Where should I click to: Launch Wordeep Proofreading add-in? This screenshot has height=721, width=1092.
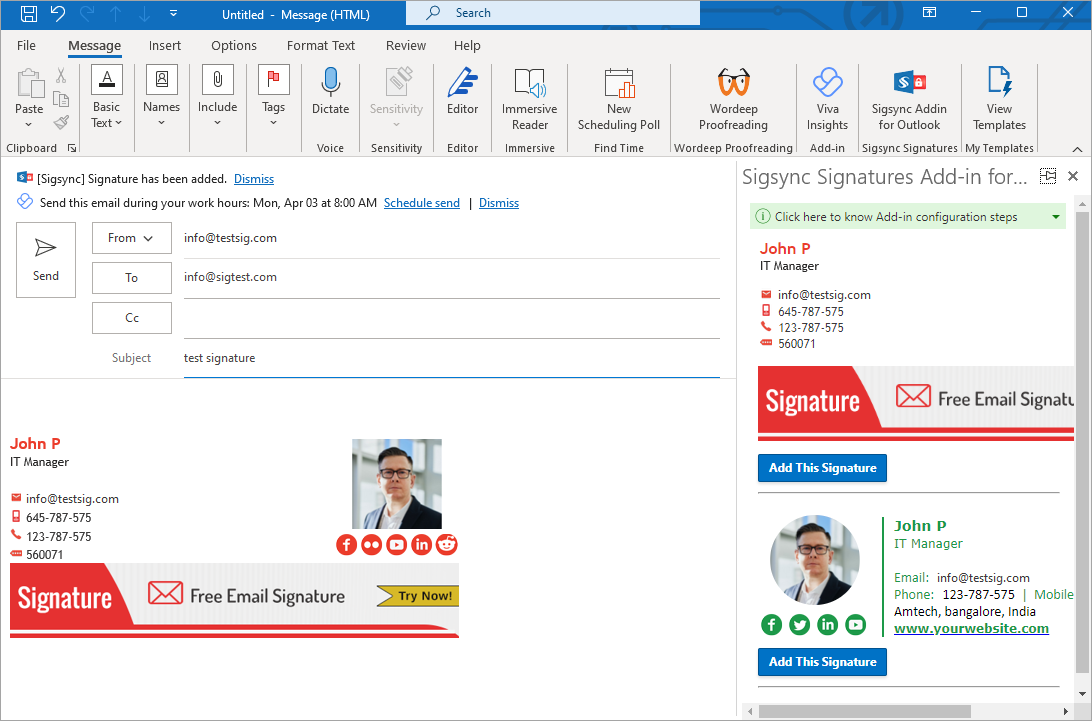(x=733, y=100)
